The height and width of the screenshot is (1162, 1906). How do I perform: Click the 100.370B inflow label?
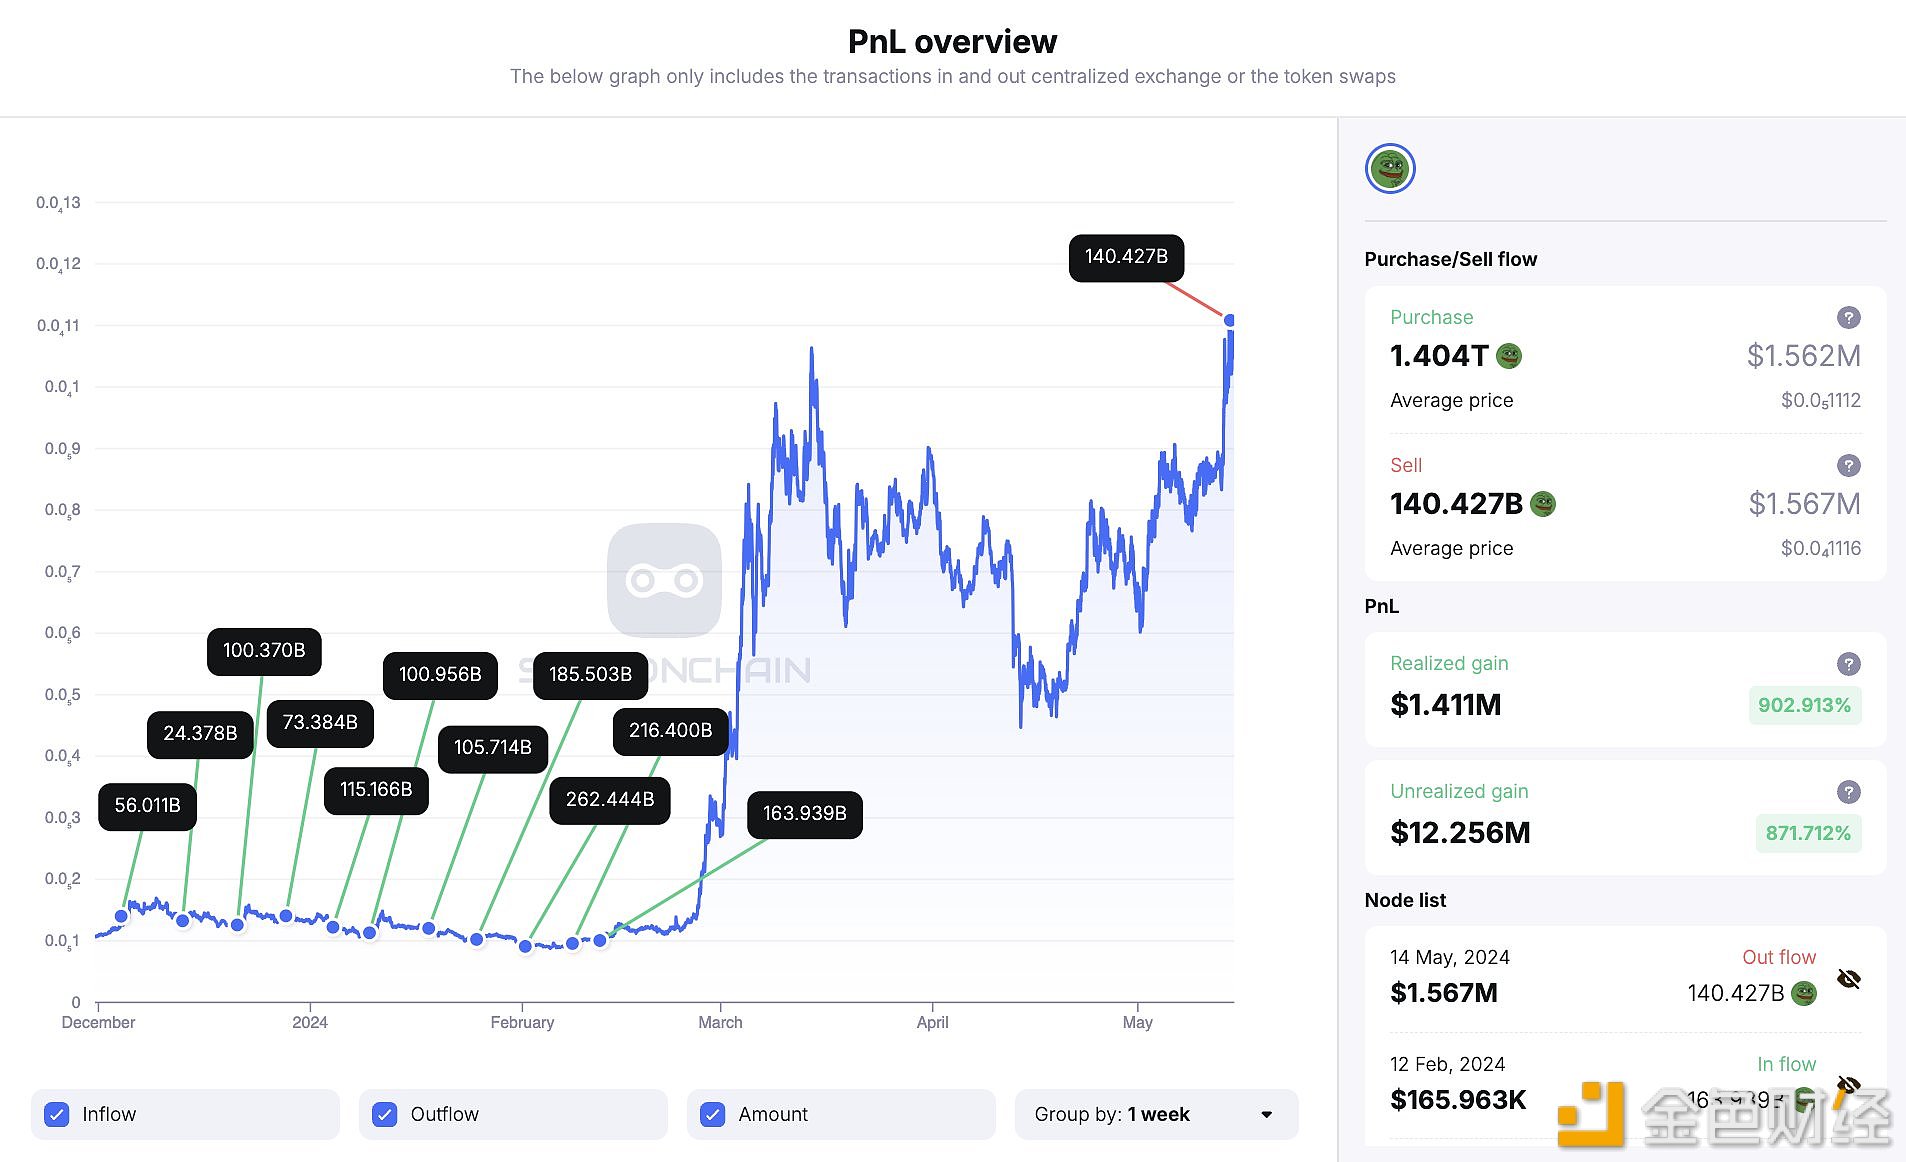[x=264, y=651]
